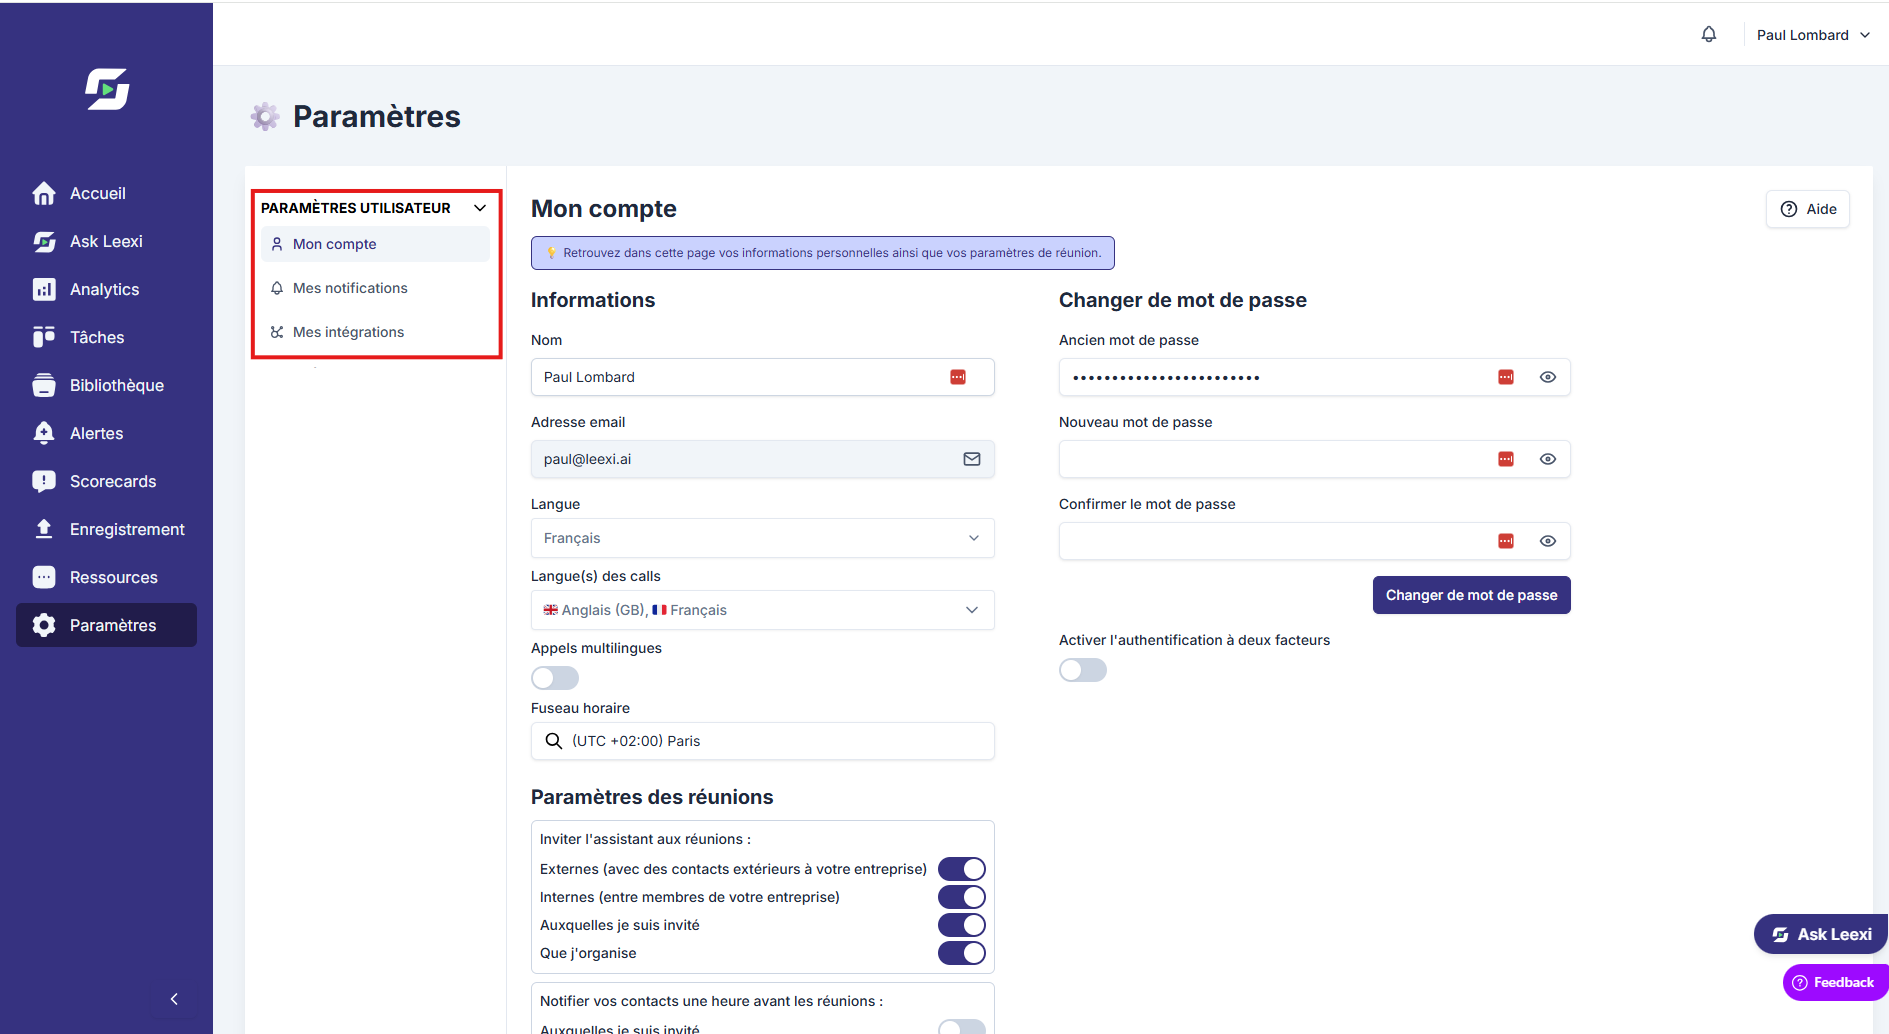Open the Langue(s) des calls dropdown
Image resolution: width=1889 pixels, height=1034 pixels.
[x=763, y=610]
